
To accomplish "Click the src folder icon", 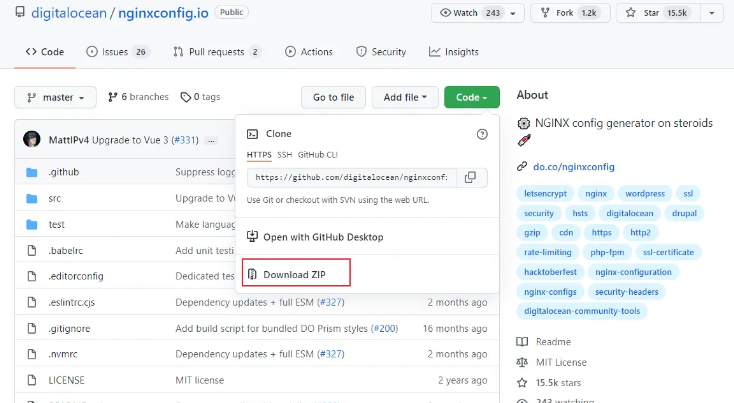I will tap(32, 198).
